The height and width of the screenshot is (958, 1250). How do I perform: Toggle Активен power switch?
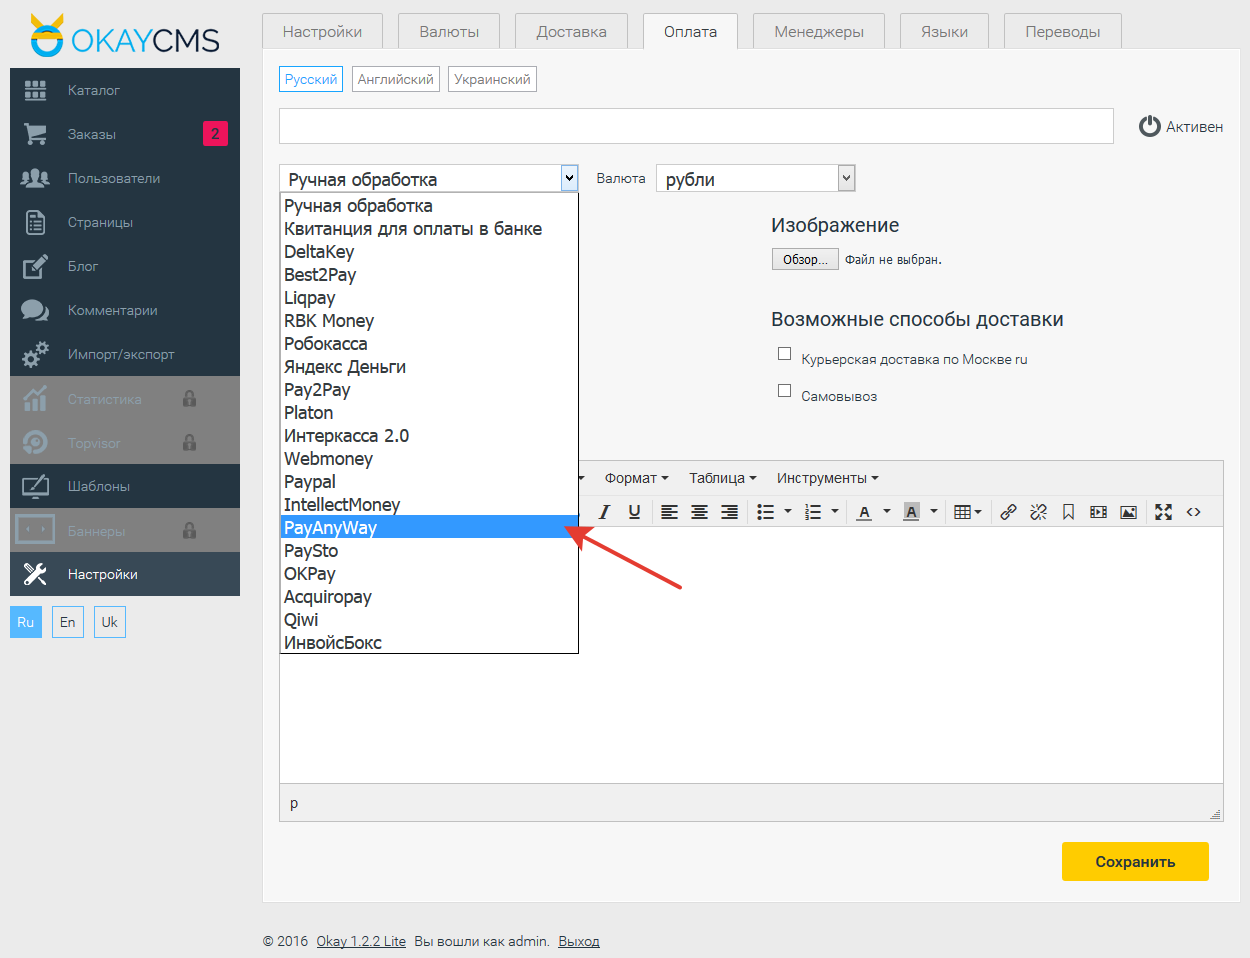point(1150,127)
